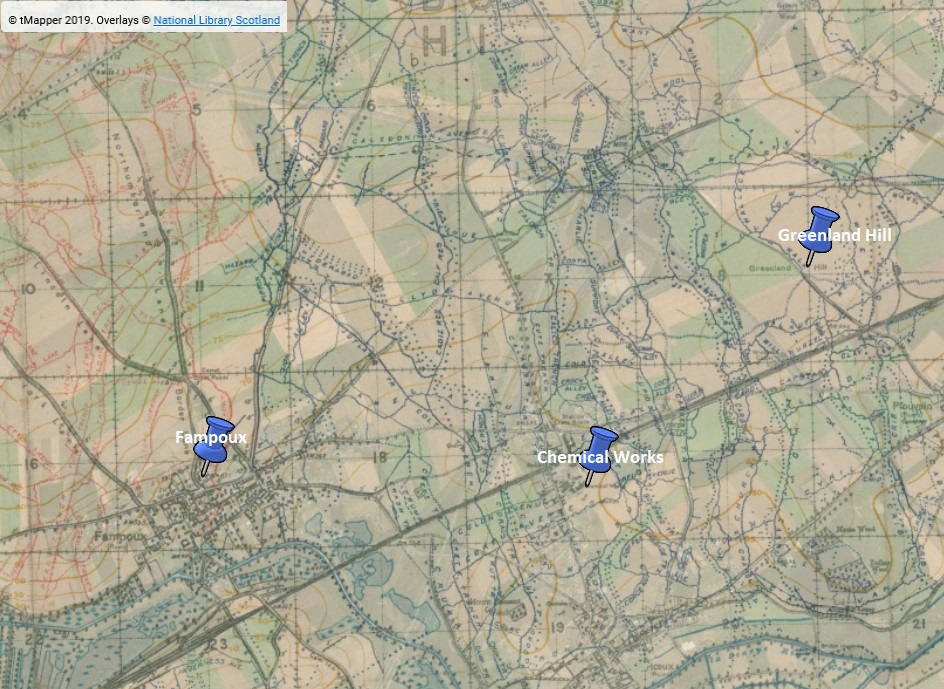944x689 pixels.
Task: Click the Greenland Hill blue pushpin
Action: coord(822,227)
